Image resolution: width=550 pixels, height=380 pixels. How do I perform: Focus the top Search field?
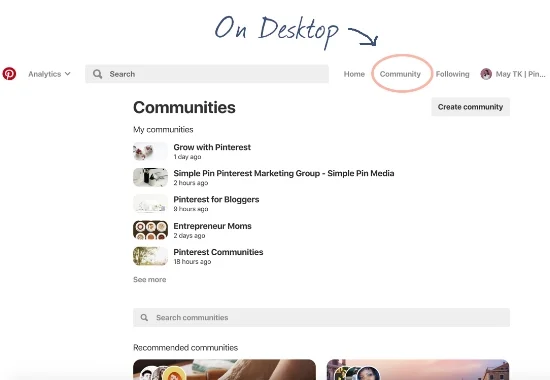[207, 74]
